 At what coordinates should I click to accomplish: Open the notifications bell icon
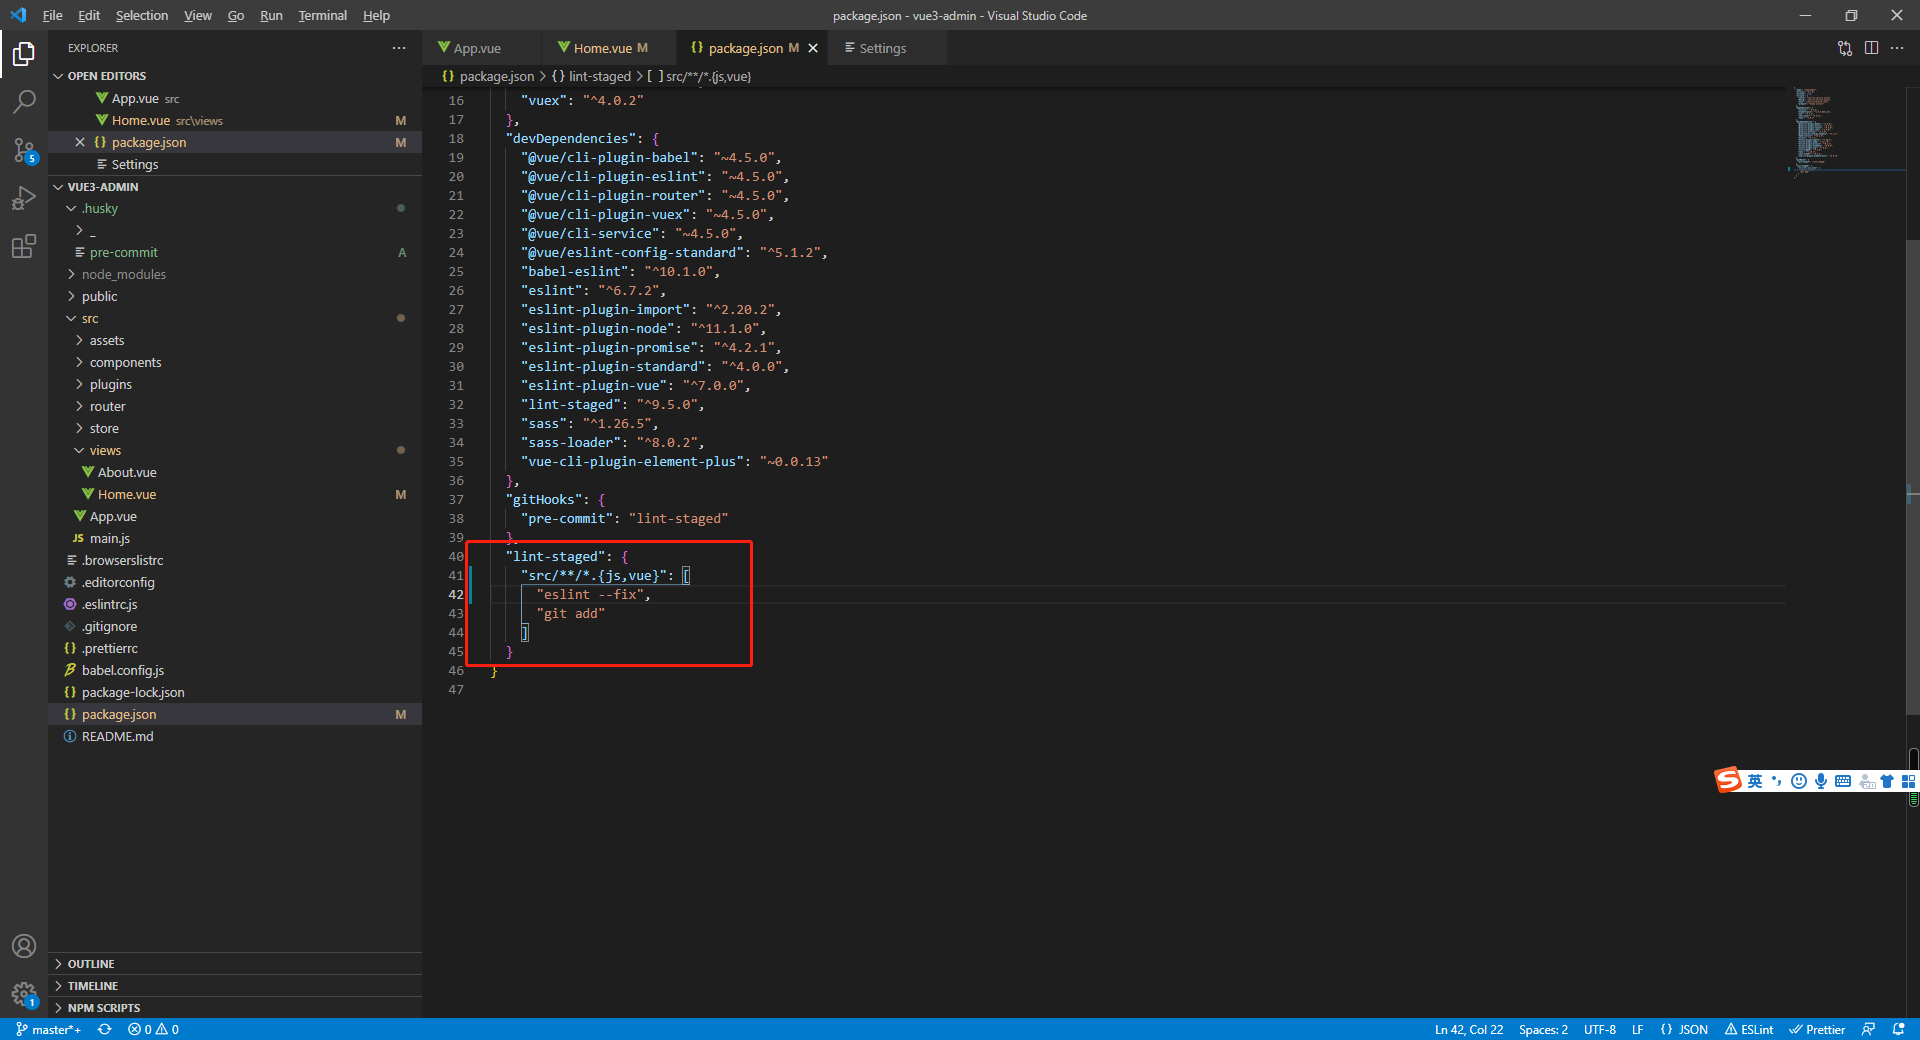1898,1029
